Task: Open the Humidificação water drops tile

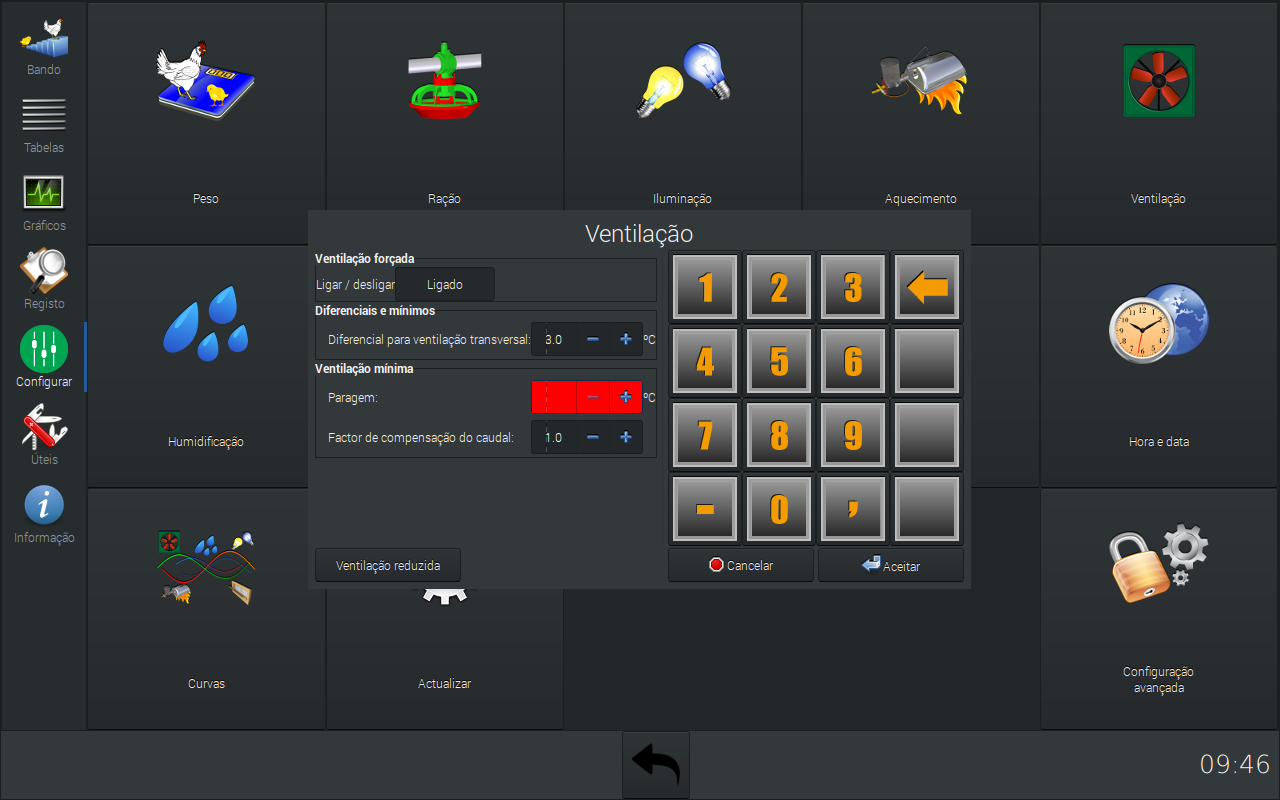Action: 206,365
